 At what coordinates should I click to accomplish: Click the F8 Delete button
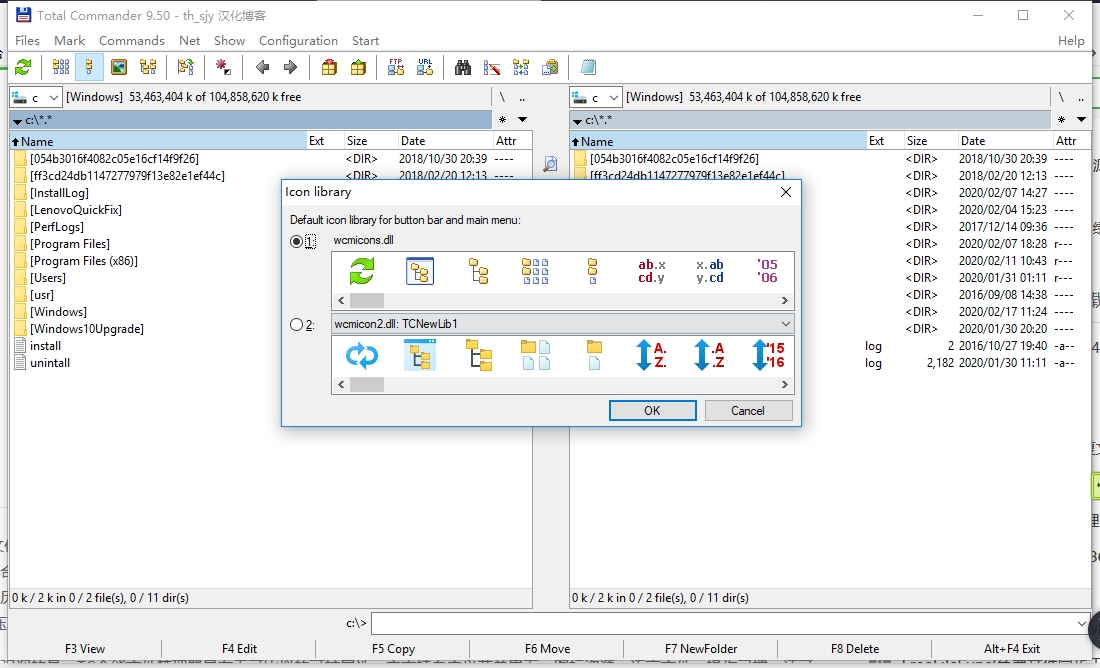pos(855,648)
